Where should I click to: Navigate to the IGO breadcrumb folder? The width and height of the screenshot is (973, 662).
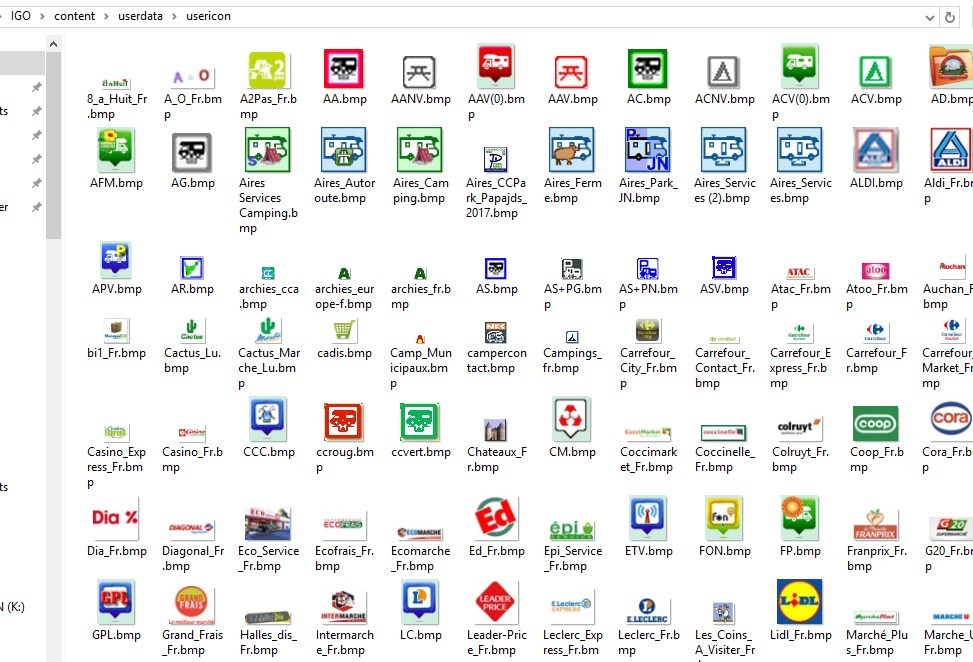[x=21, y=17]
